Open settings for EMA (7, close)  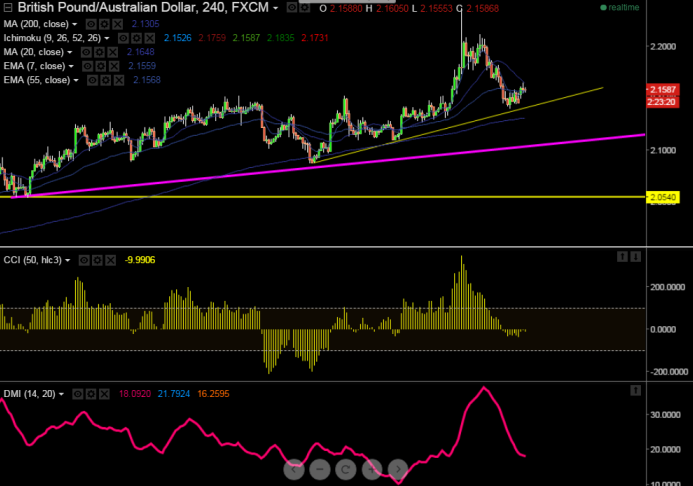click(x=101, y=66)
